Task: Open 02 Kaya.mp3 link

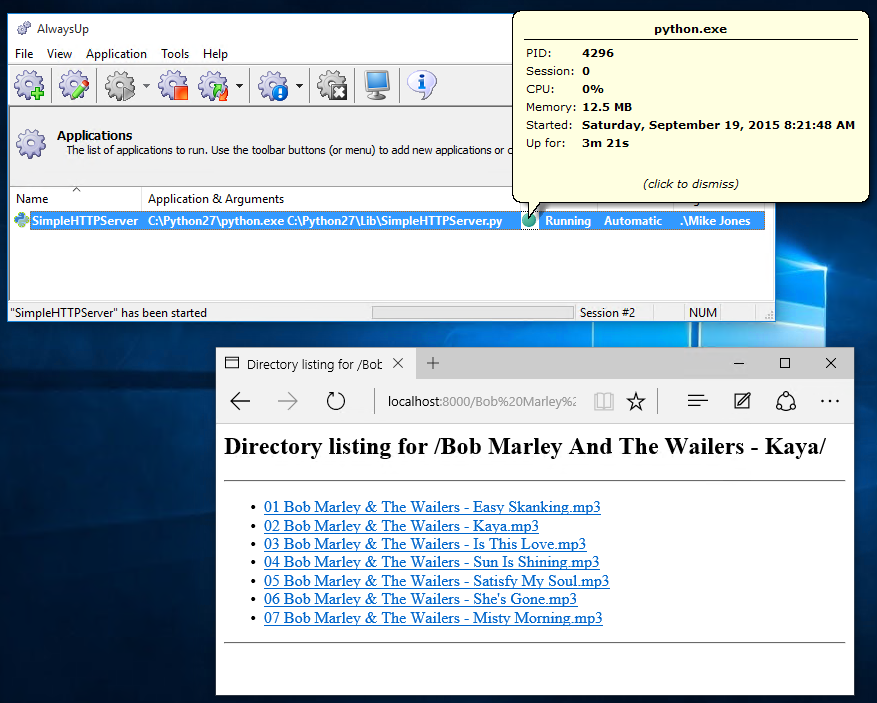Action: point(401,526)
